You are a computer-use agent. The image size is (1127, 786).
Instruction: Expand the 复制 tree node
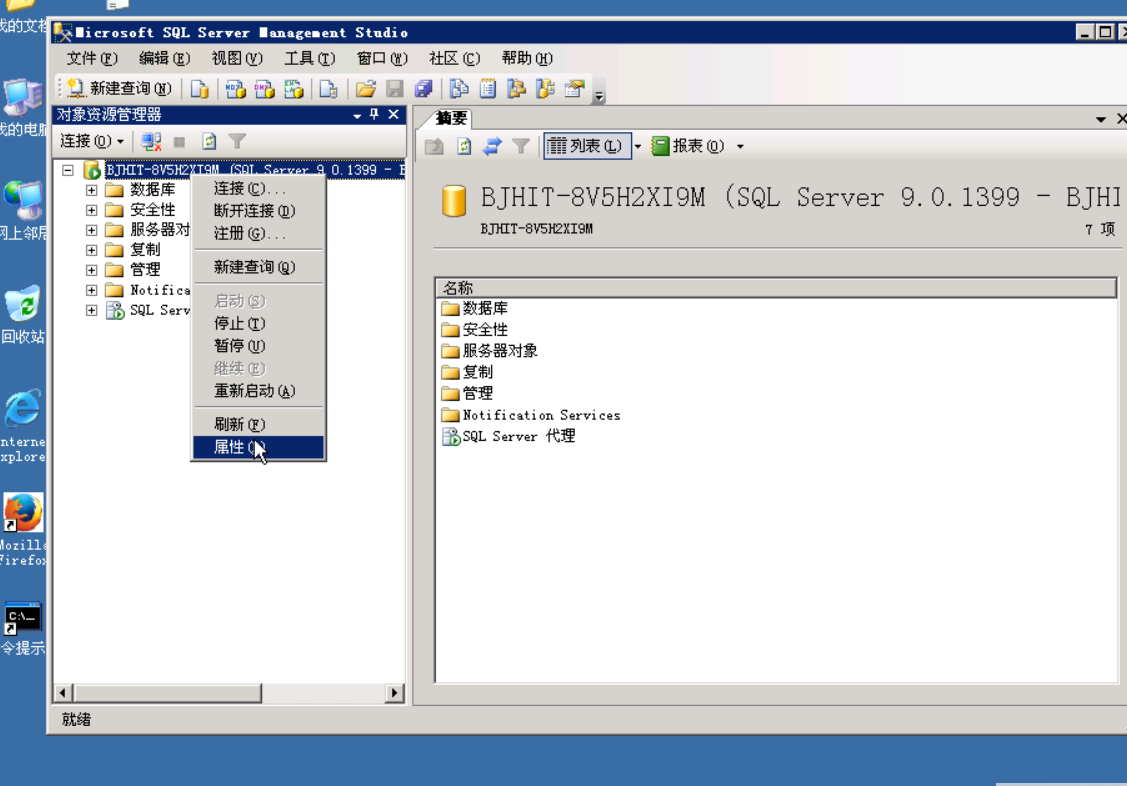[91, 251]
